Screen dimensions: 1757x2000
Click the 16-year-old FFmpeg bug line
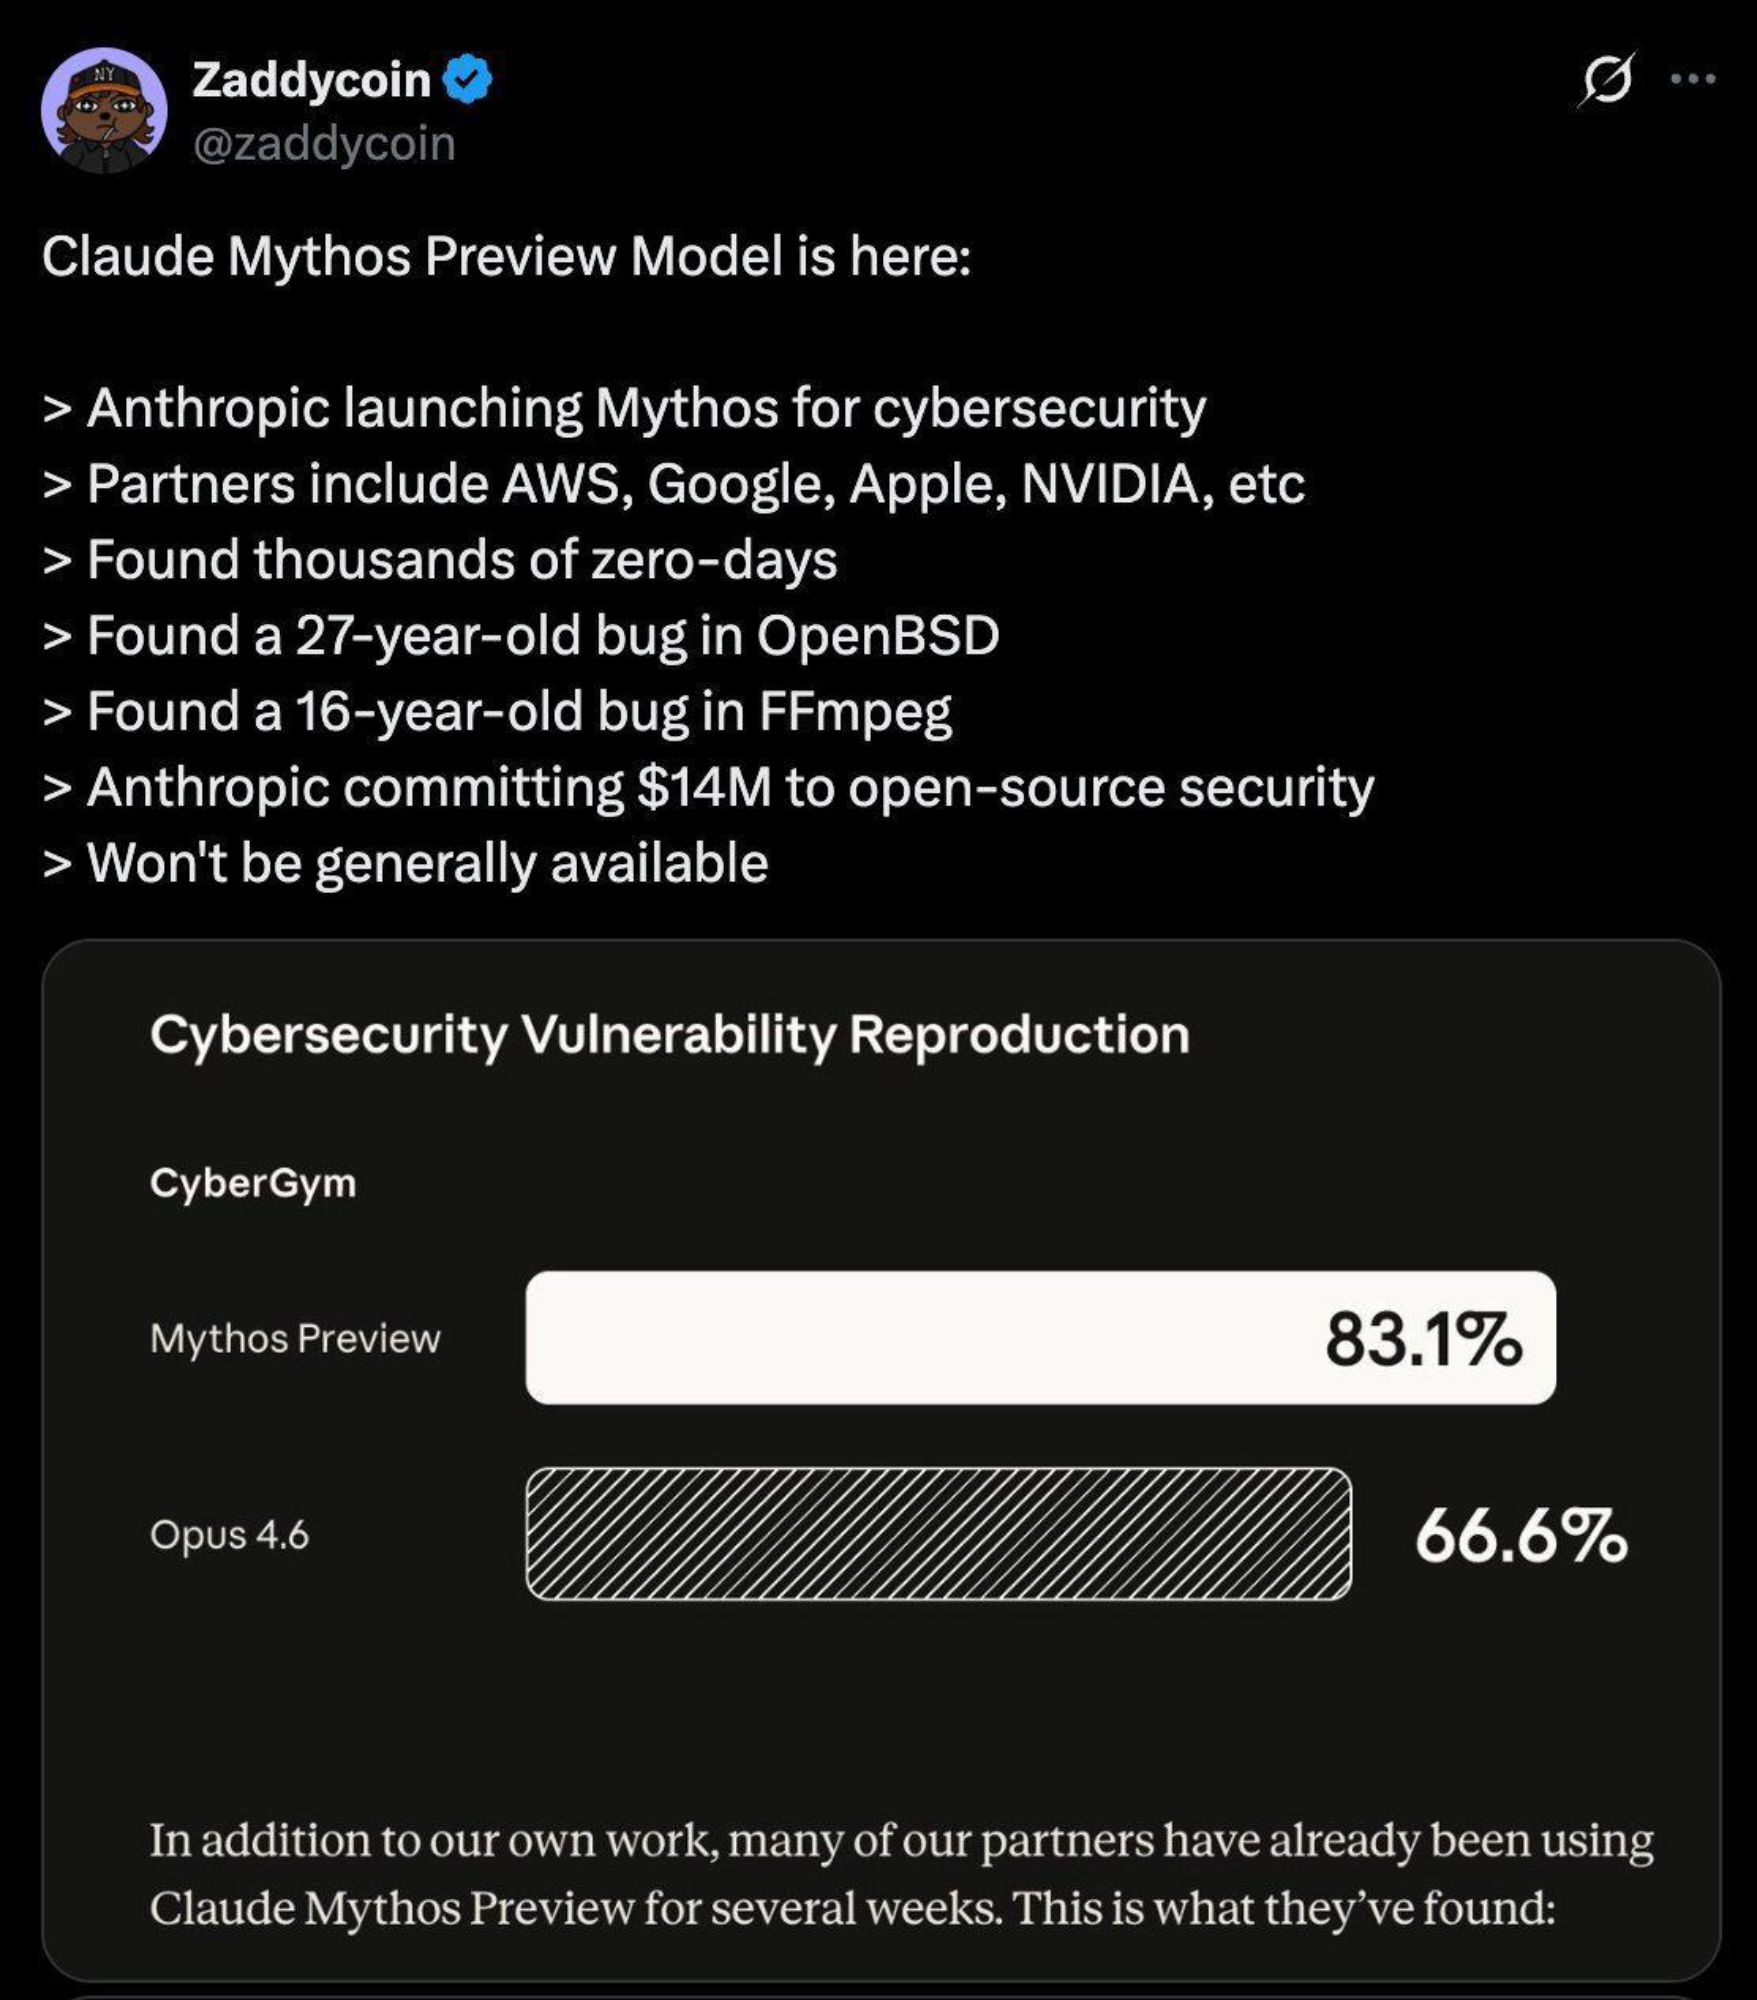point(498,711)
